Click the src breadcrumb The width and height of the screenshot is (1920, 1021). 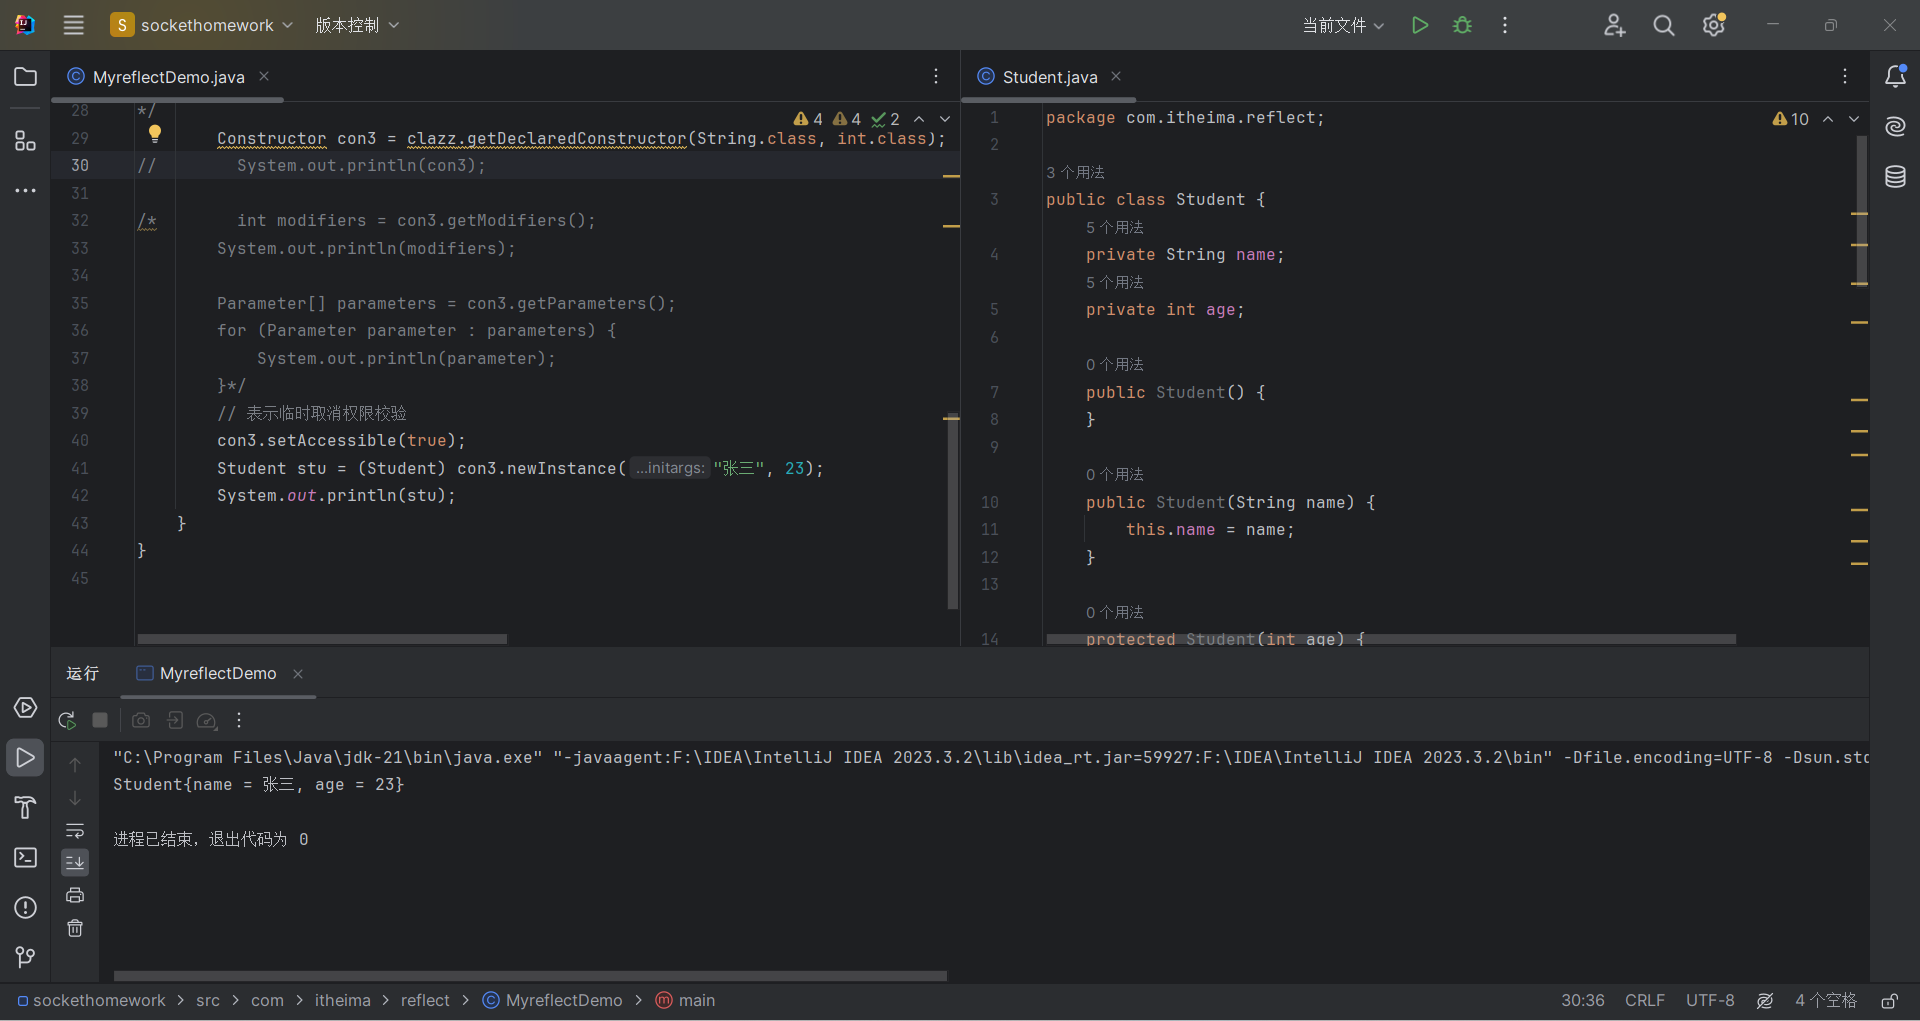click(x=208, y=1001)
